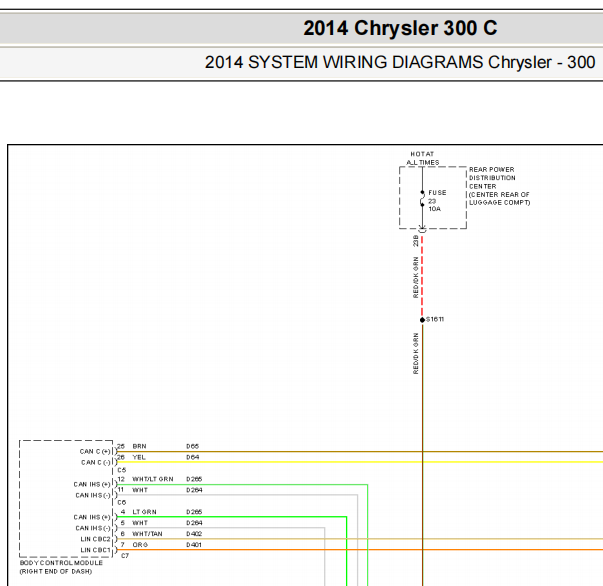Image resolution: width=603 pixels, height=586 pixels.
Task: Click the 'WHT/TAN' wire color label
Action: click(147, 534)
